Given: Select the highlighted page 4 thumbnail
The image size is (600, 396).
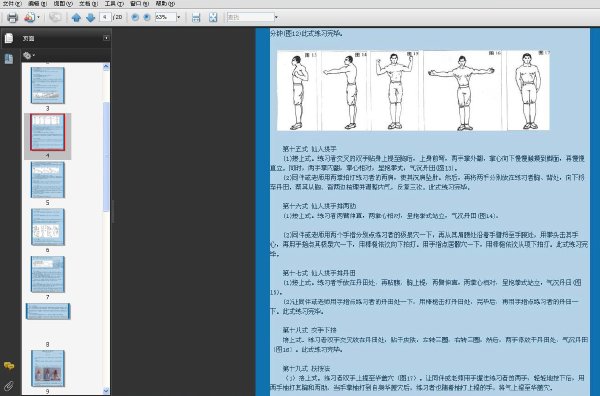Looking at the screenshot, I should pyautogui.click(x=47, y=132).
